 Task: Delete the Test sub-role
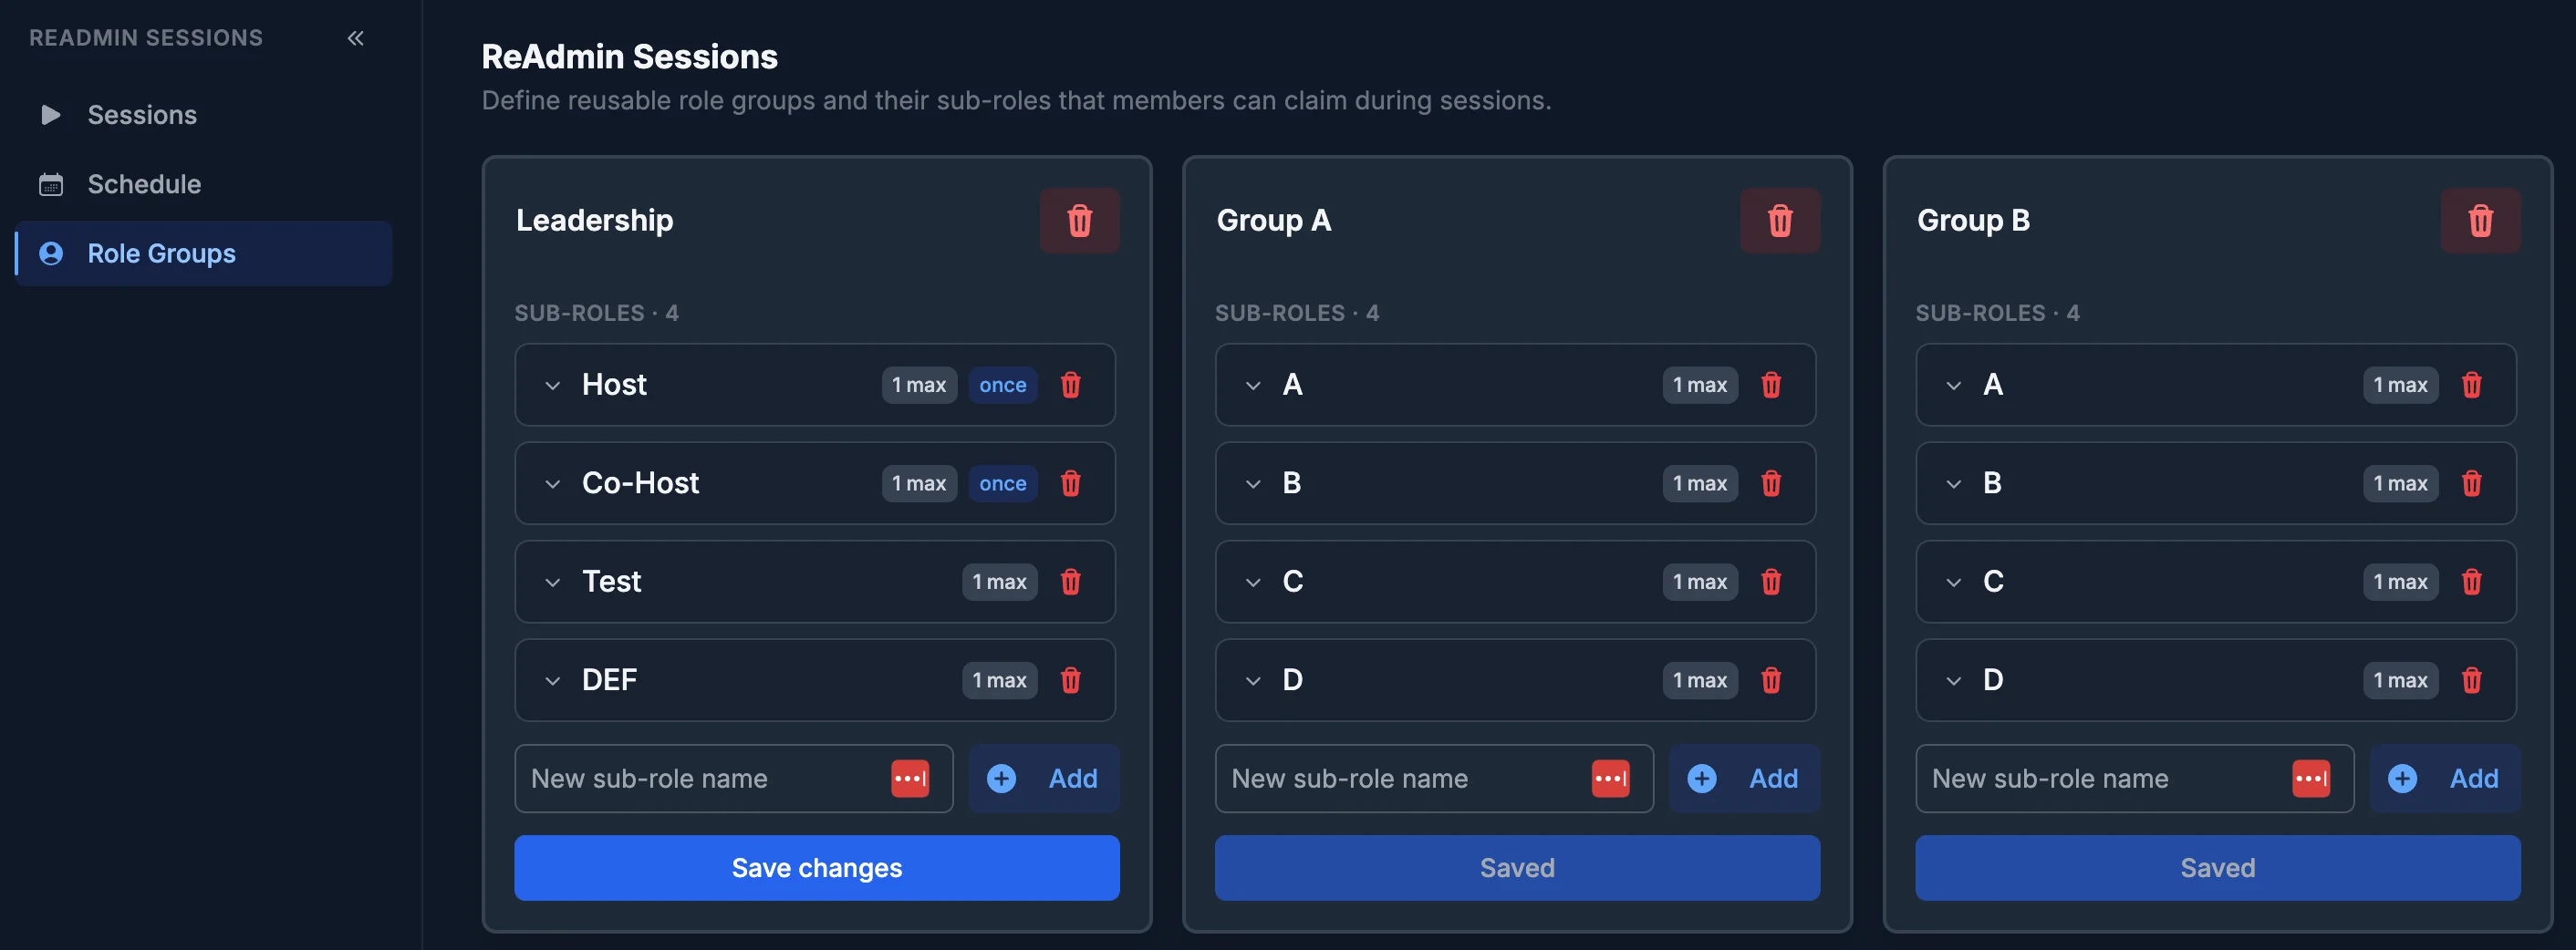1070,582
